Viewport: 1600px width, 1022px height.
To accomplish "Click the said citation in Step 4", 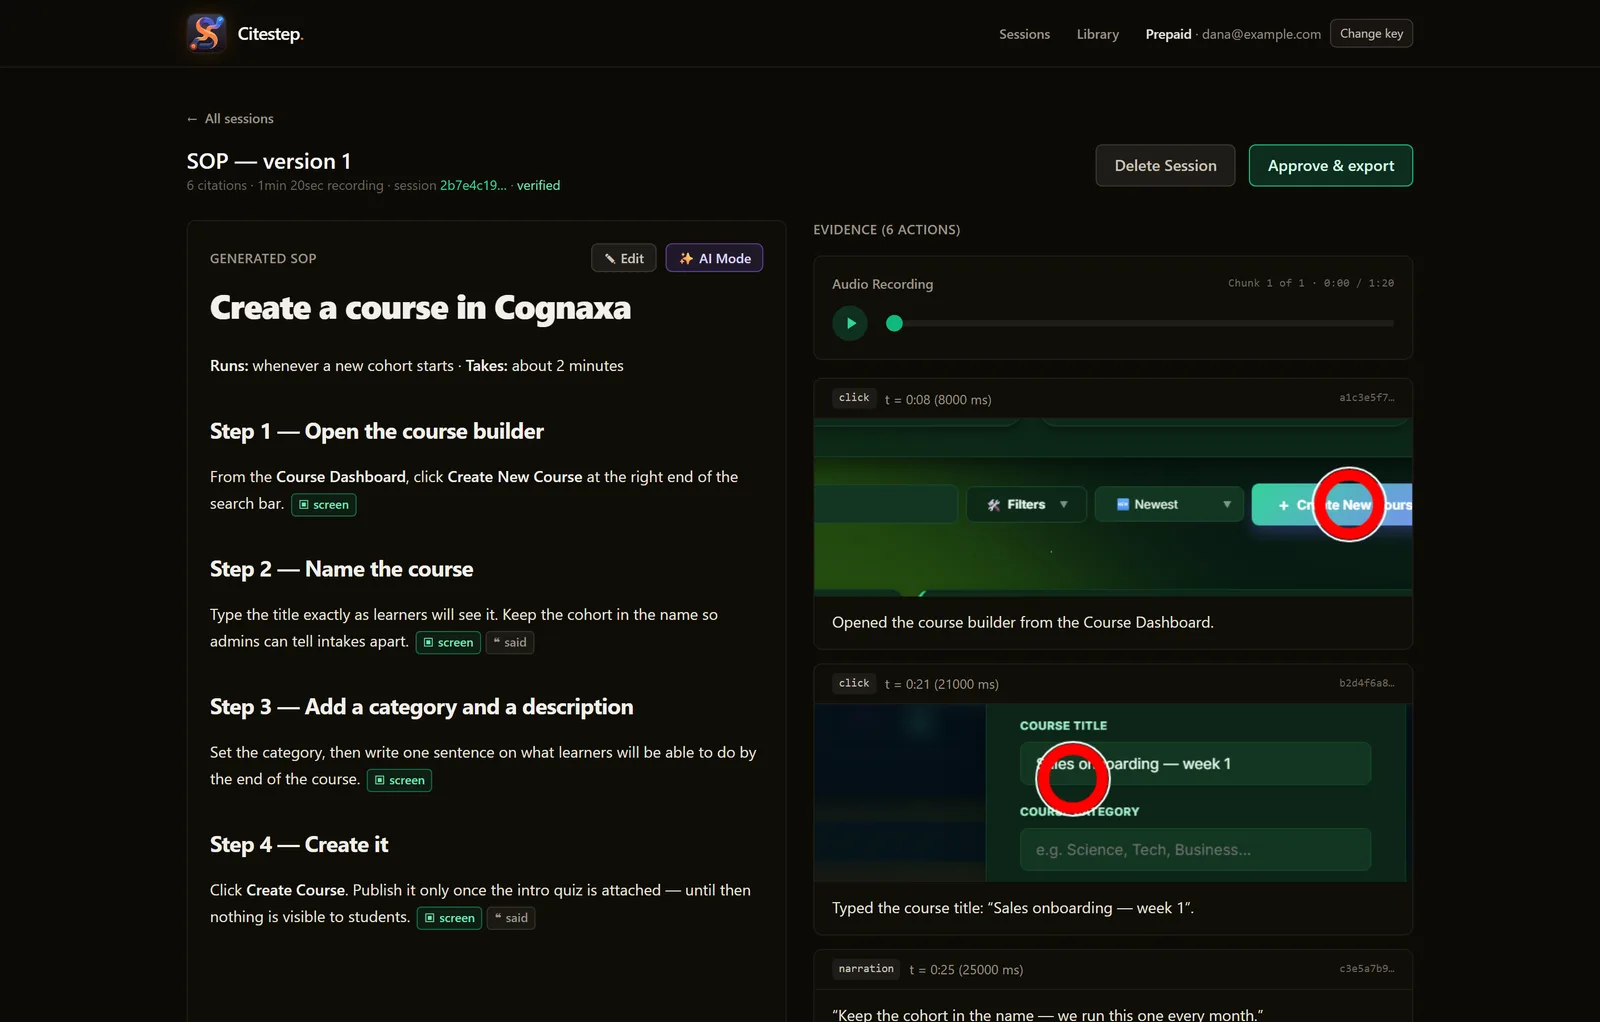I will 511,918.
